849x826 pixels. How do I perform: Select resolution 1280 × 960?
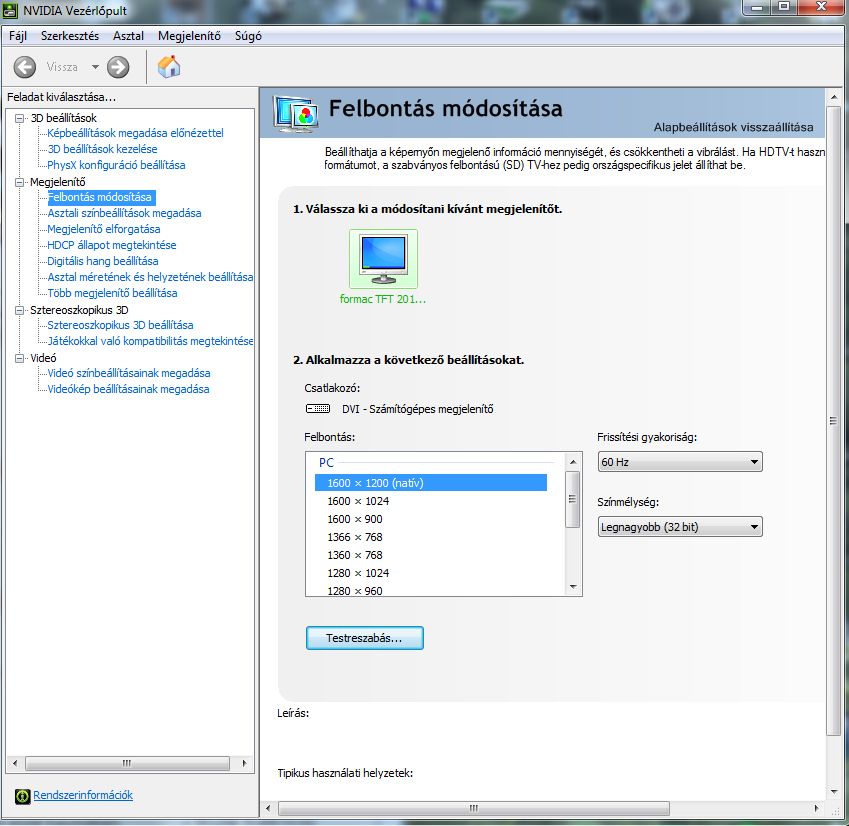point(355,591)
